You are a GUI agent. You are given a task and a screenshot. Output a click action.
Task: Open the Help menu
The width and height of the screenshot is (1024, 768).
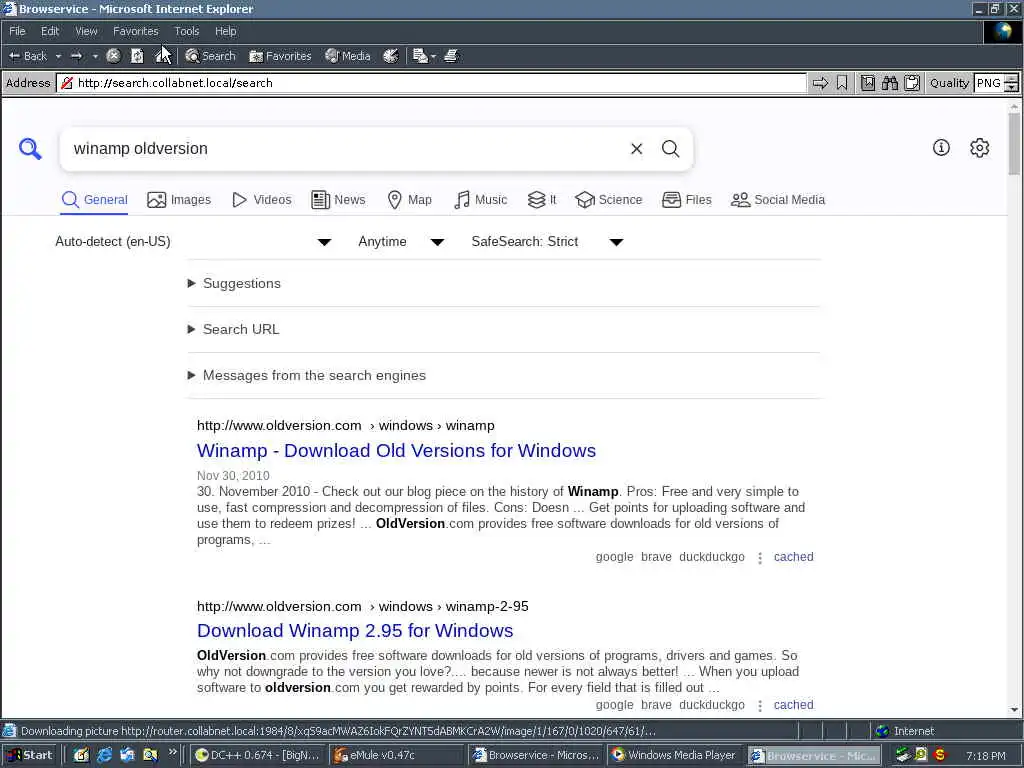click(x=225, y=31)
